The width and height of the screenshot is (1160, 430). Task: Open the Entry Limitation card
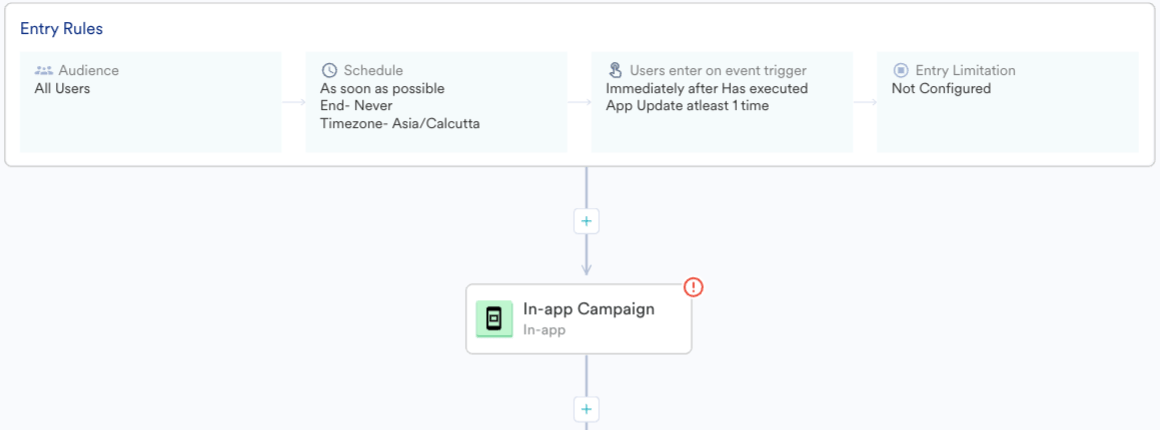coord(1008,102)
